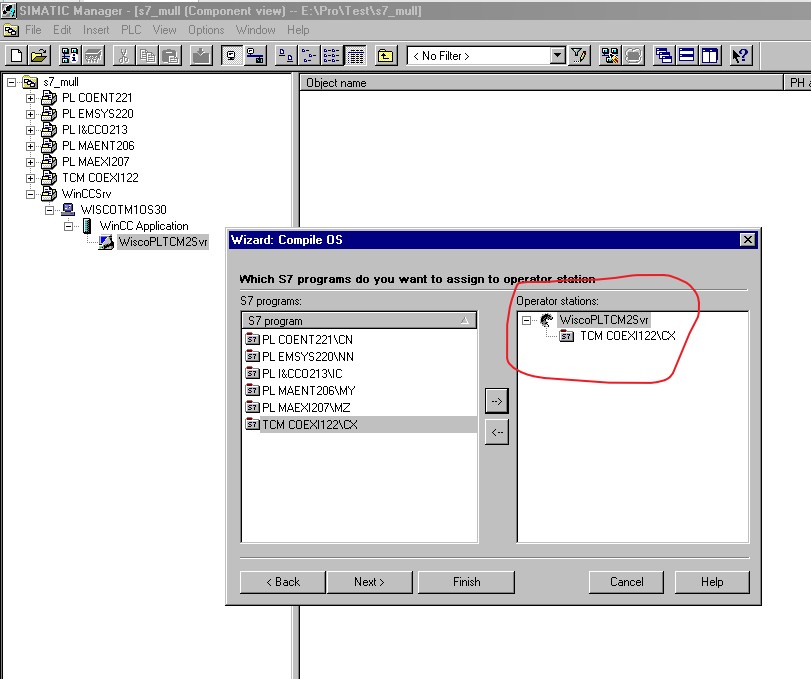The width and height of the screenshot is (811, 679).
Task: Select TCM COEXI122\CX under operator station
Action: [x=627, y=336]
